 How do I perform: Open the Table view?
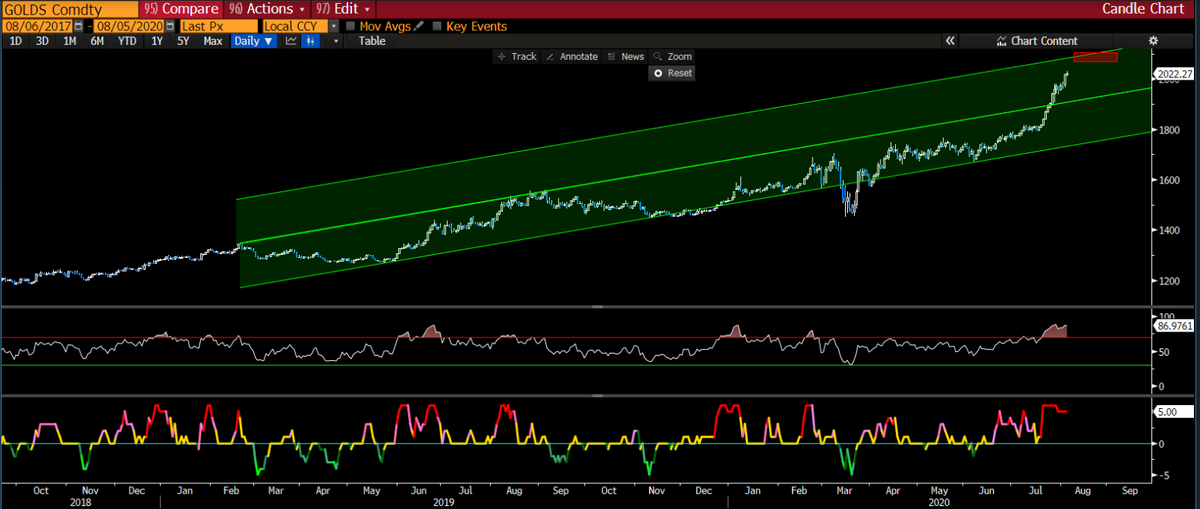tap(372, 41)
